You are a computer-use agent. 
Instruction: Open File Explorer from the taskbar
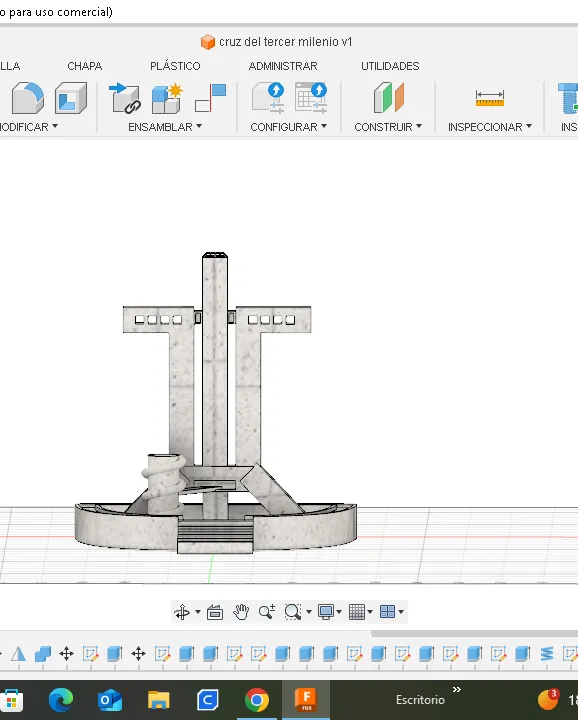159,700
